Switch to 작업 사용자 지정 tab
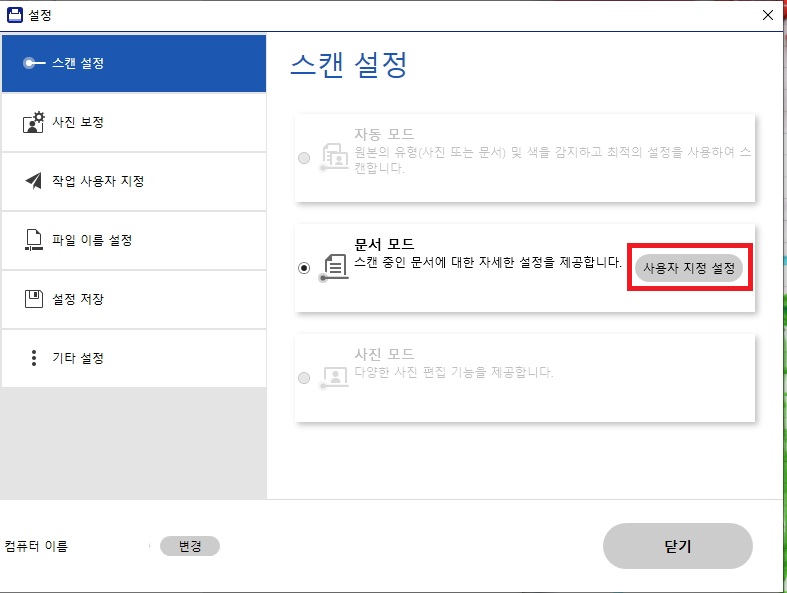787x593 pixels. click(x=134, y=181)
